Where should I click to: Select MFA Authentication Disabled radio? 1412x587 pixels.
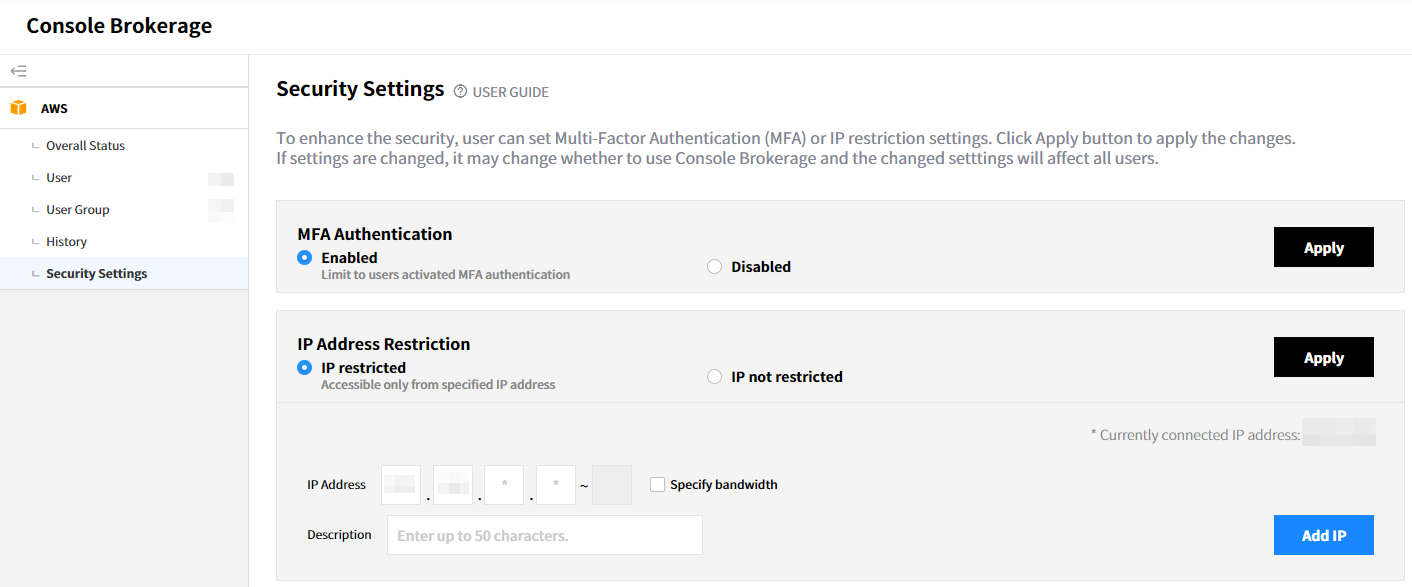coord(714,267)
